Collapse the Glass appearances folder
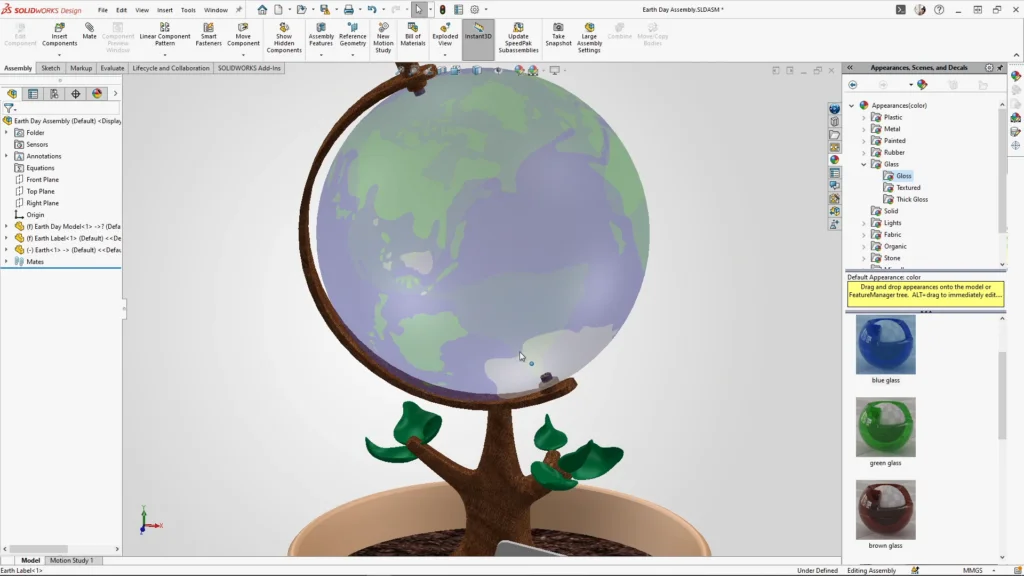The image size is (1024, 576). [863, 165]
